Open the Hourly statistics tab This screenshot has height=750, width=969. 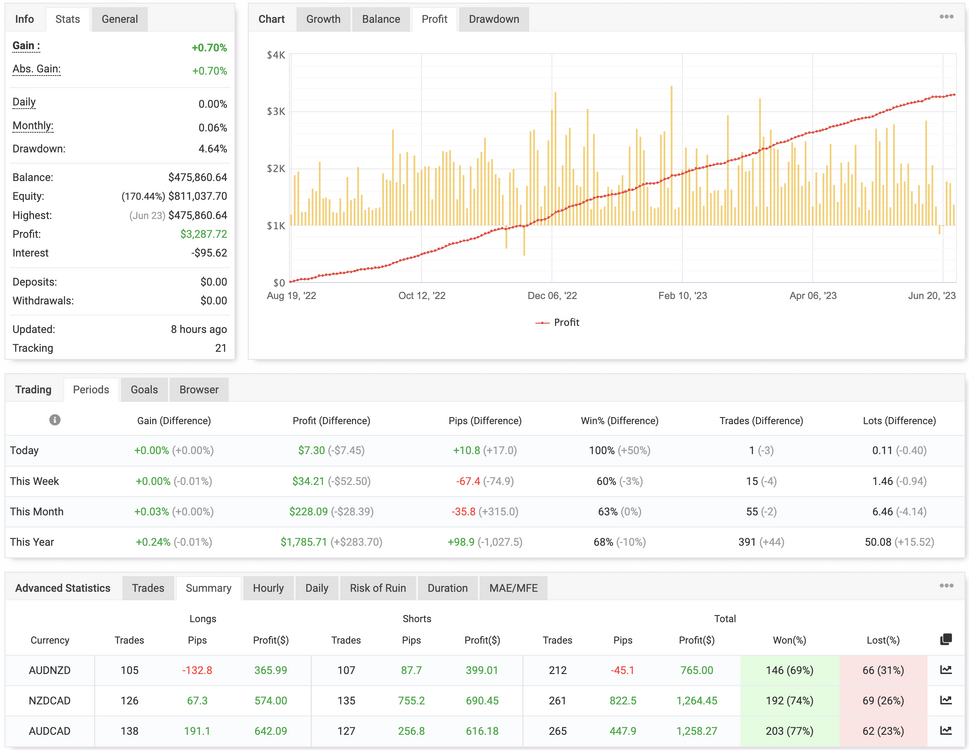tap(268, 588)
